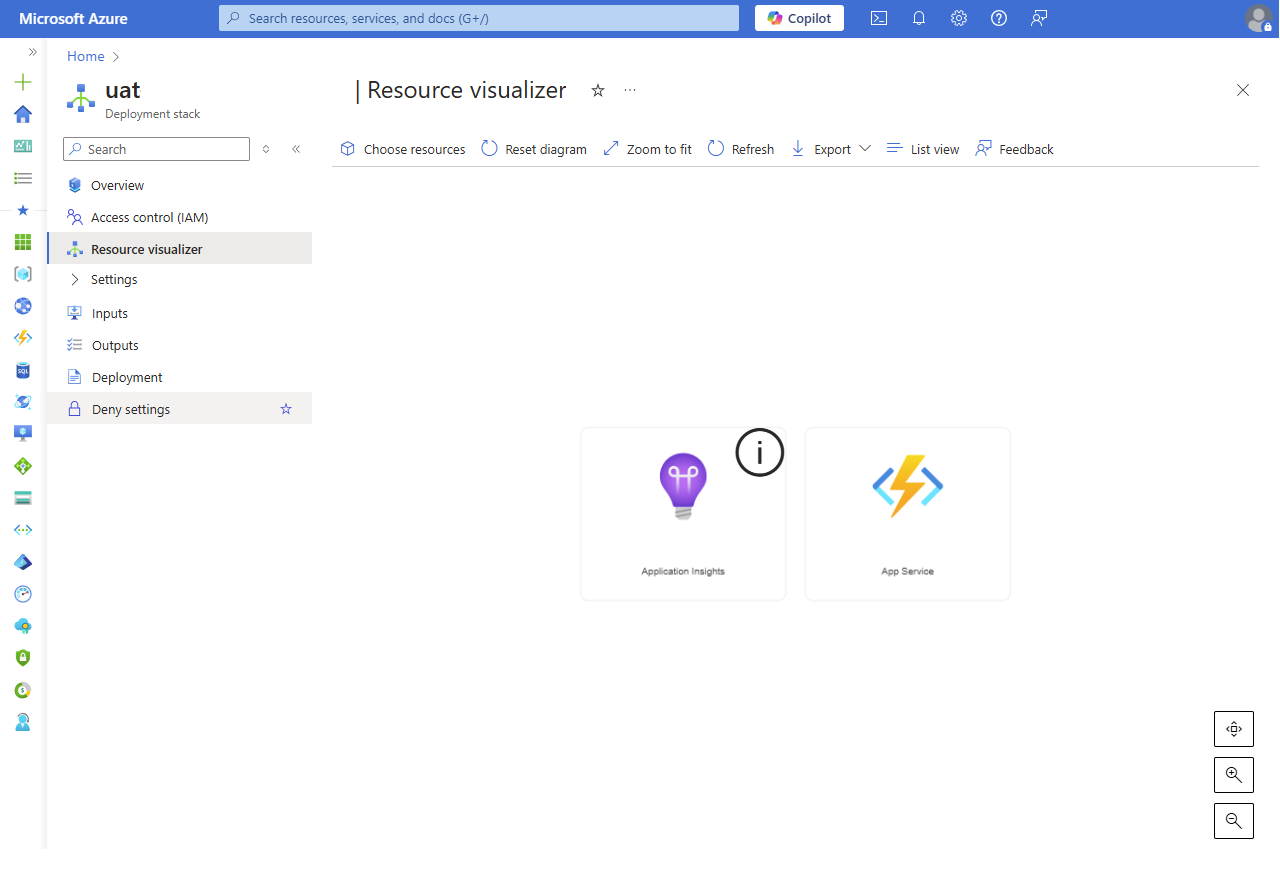The image size is (1280, 891).
Task: Collapse the resource menu with double chevron
Action: click(296, 149)
